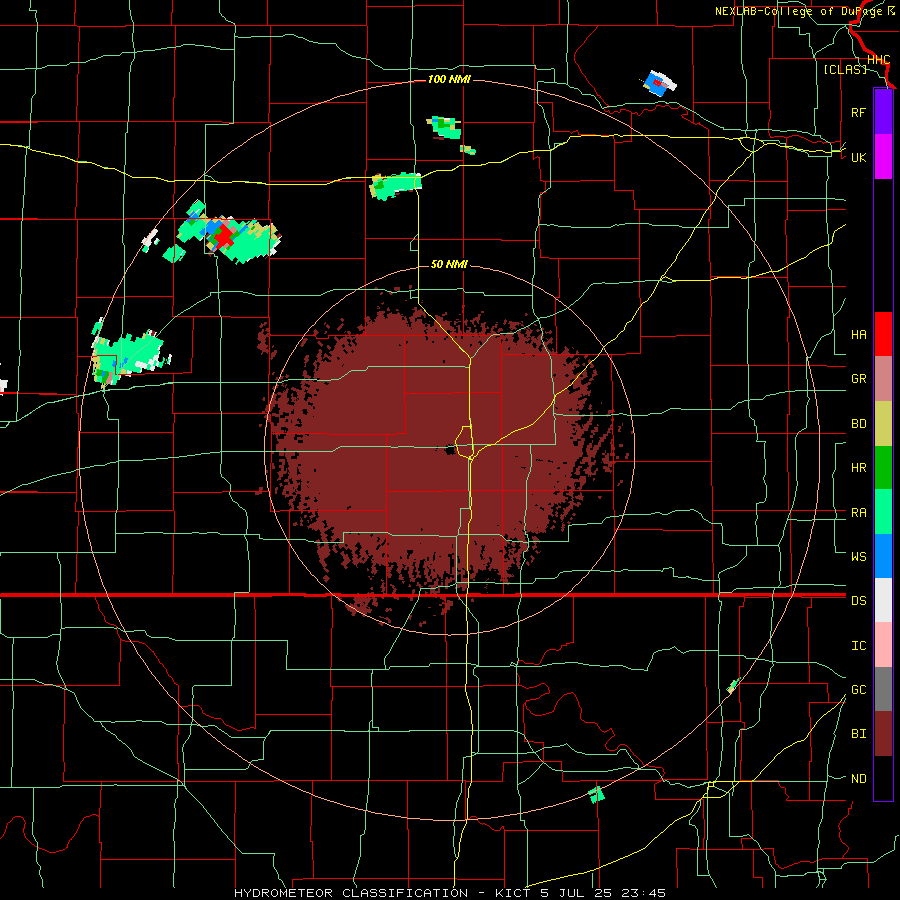Click the "RA" legend label
The width and height of the screenshot is (900, 900).
858,513
